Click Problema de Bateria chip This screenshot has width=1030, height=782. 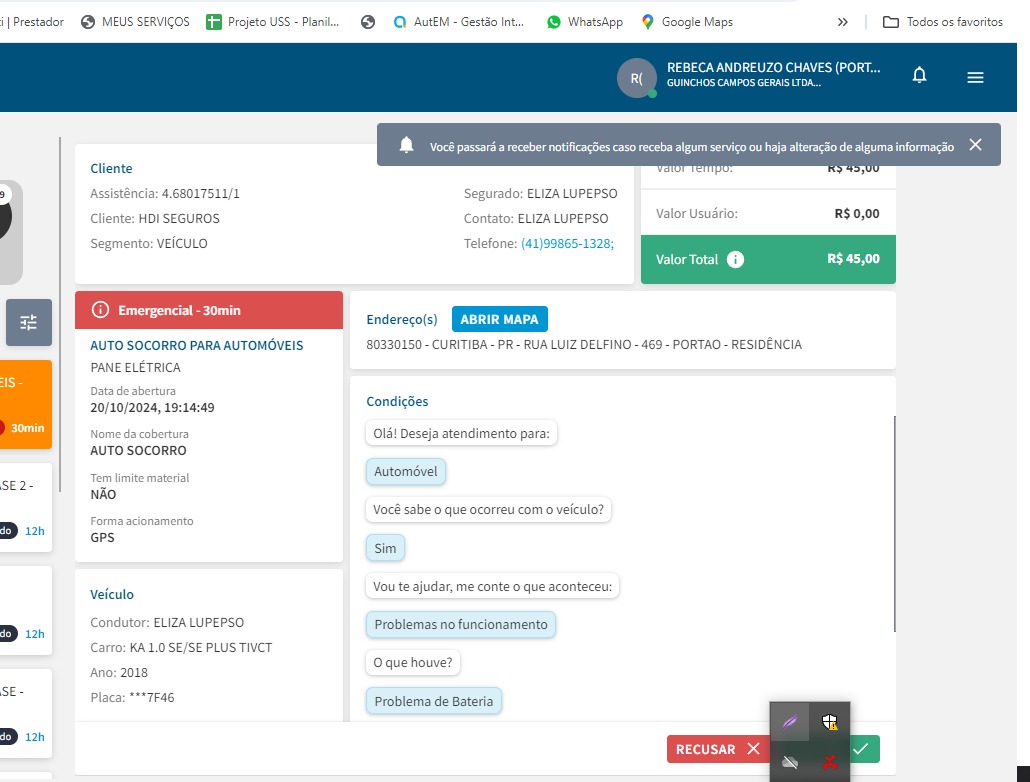coord(434,701)
